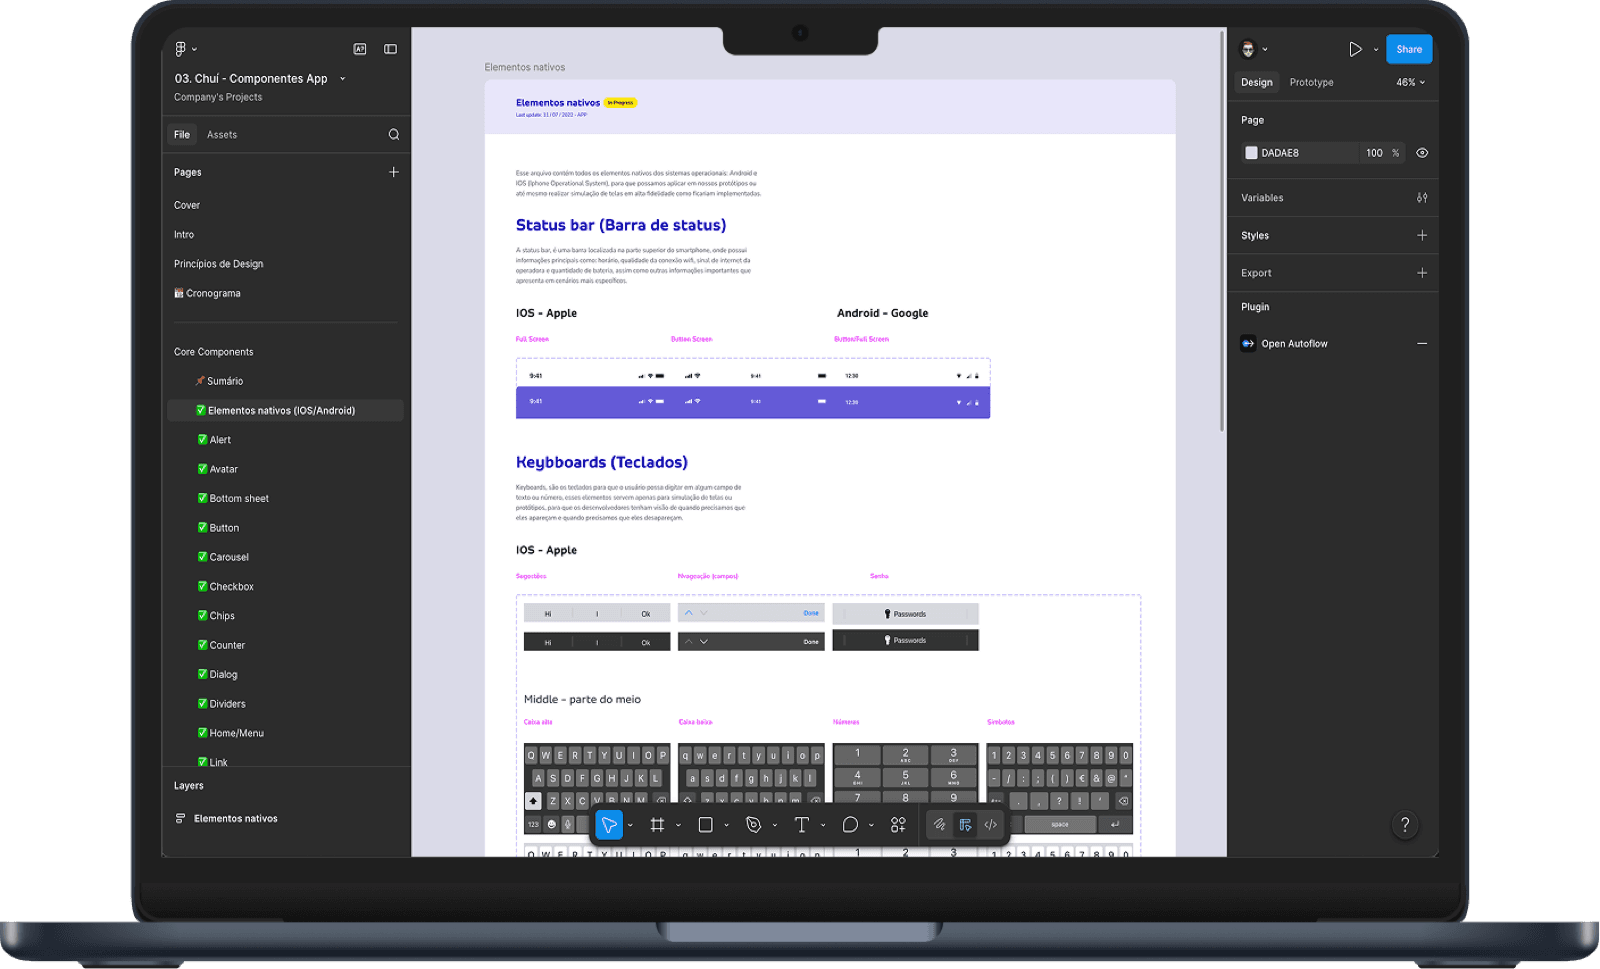Search pages with the magnifier icon
This screenshot has width=1600, height=969.
(x=394, y=134)
